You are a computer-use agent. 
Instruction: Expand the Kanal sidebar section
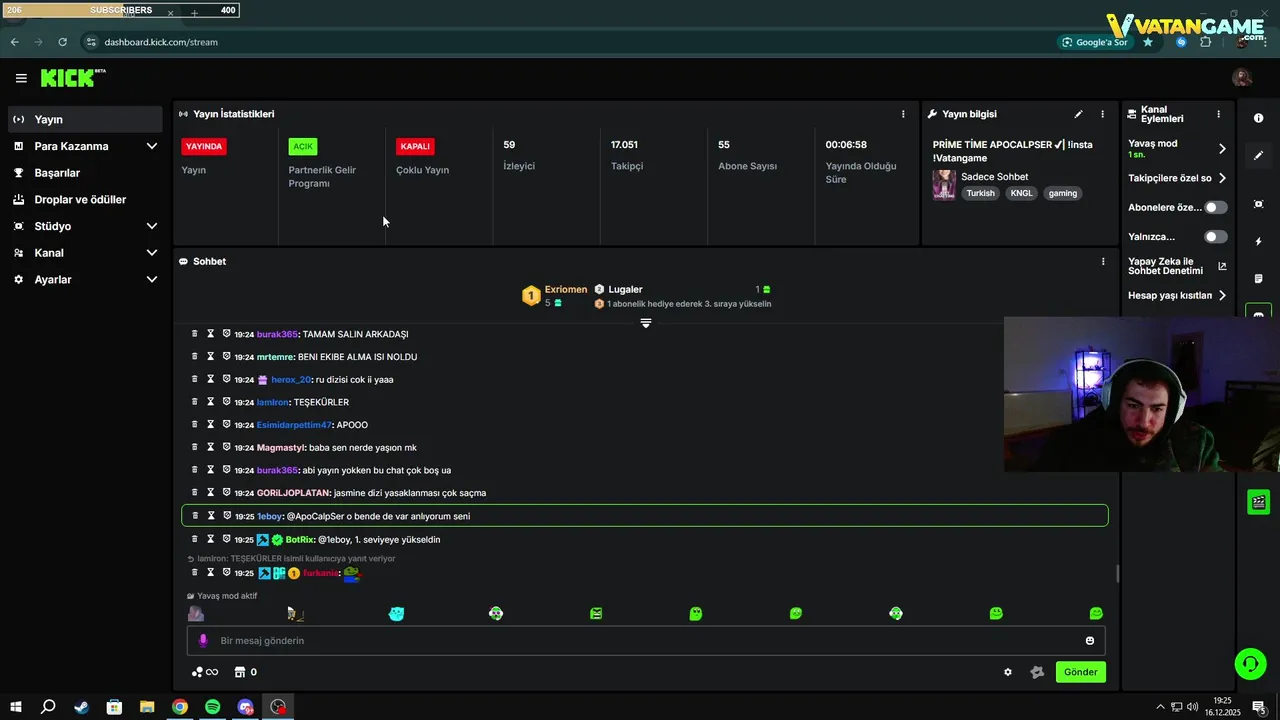(x=152, y=253)
